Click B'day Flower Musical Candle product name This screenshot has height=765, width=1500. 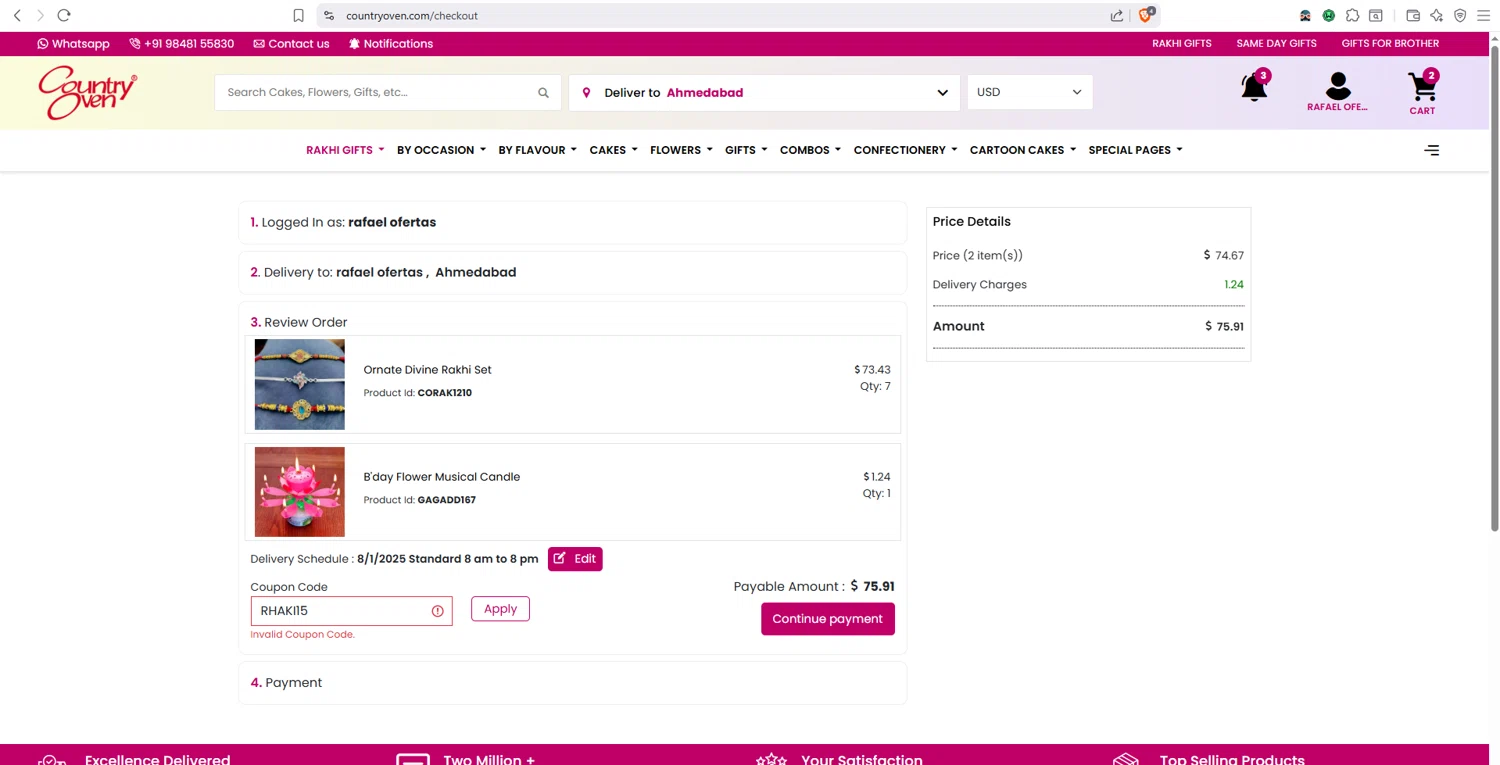point(441,477)
